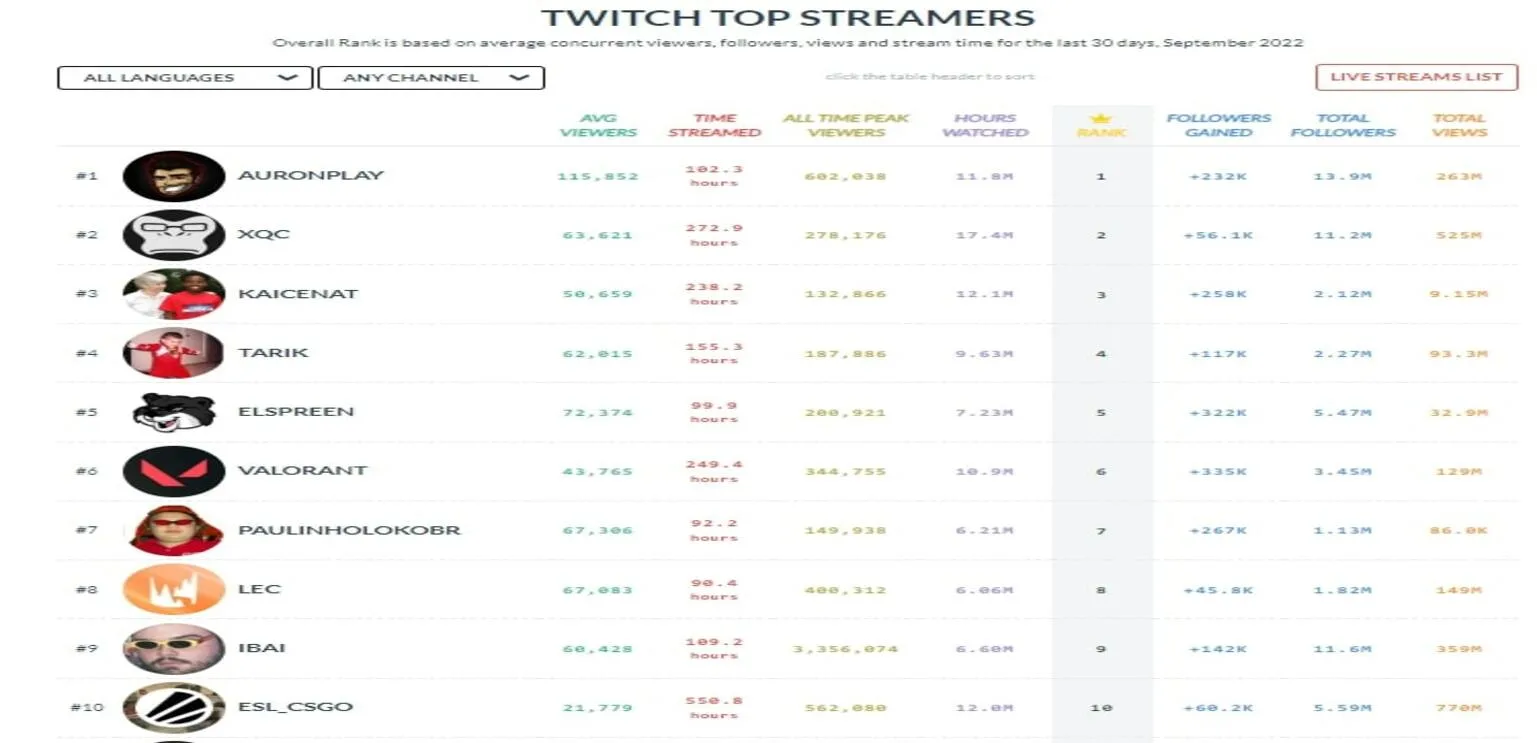Screen dimensions: 1537x743
Task: Sort by AVG VIEWERS column header
Action: pos(599,124)
